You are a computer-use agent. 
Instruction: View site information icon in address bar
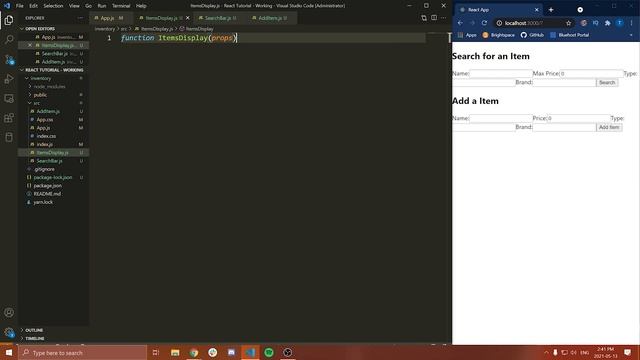[x=499, y=23]
